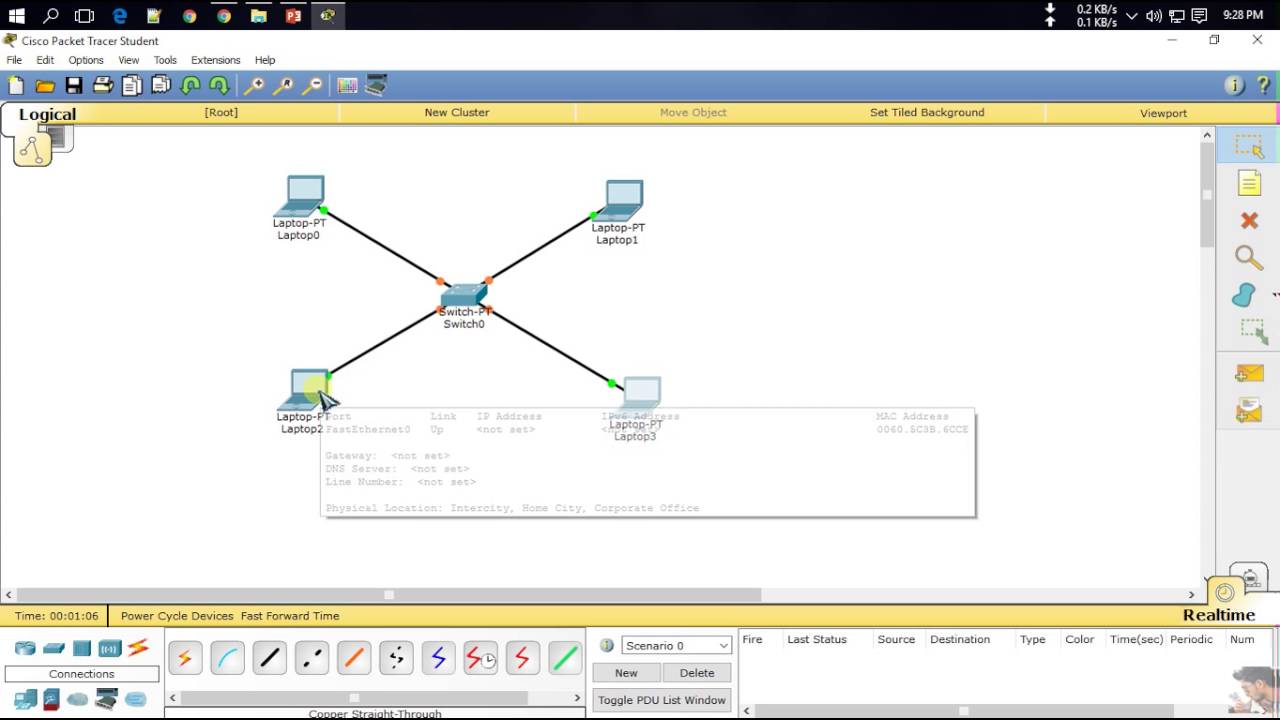The height and width of the screenshot is (720, 1280).
Task: Click the Redo green arrow
Action: (x=219, y=86)
